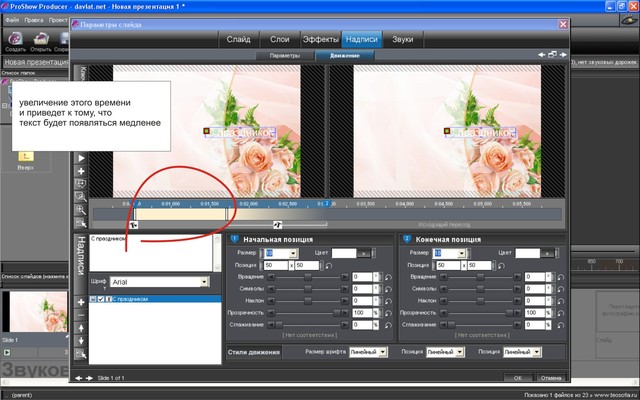The image size is (640, 400).
Task: Open Размер dropdown in Начальная позиция
Action: click(x=293, y=253)
